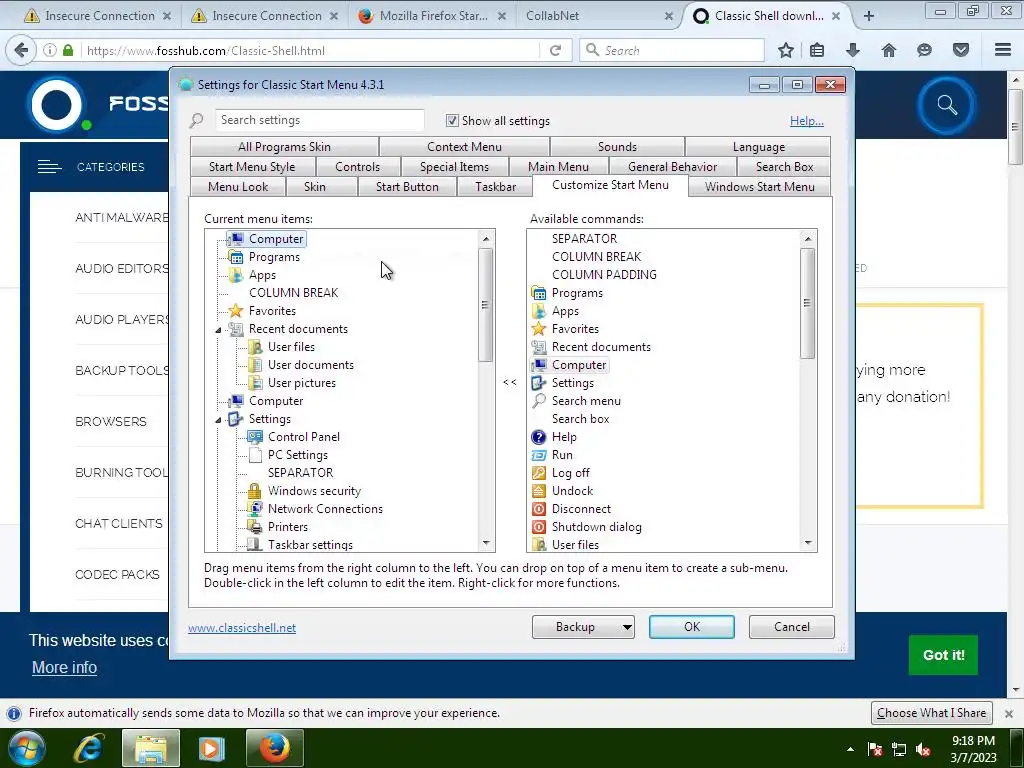
Task: Open the Language tab
Action: coord(758,147)
